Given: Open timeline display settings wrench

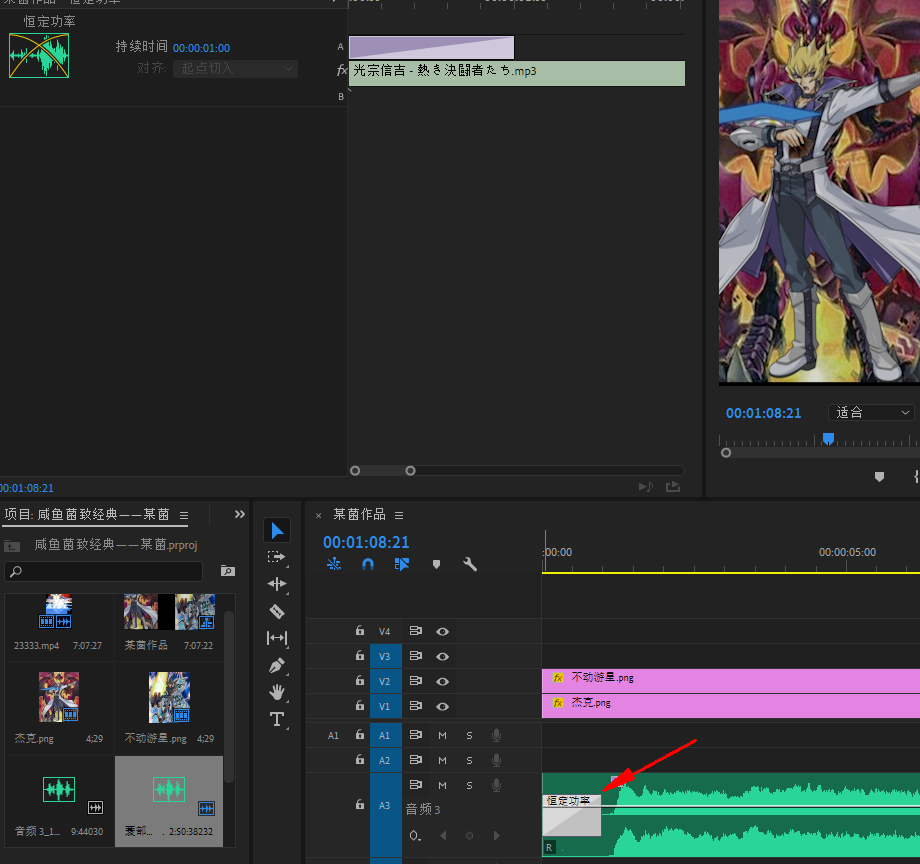Looking at the screenshot, I should (x=470, y=564).
